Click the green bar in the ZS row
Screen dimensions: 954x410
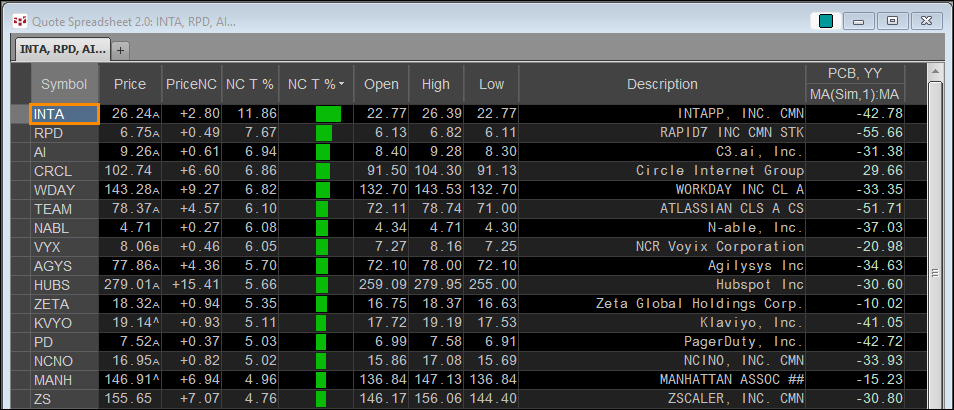click(x=321, y=399)
